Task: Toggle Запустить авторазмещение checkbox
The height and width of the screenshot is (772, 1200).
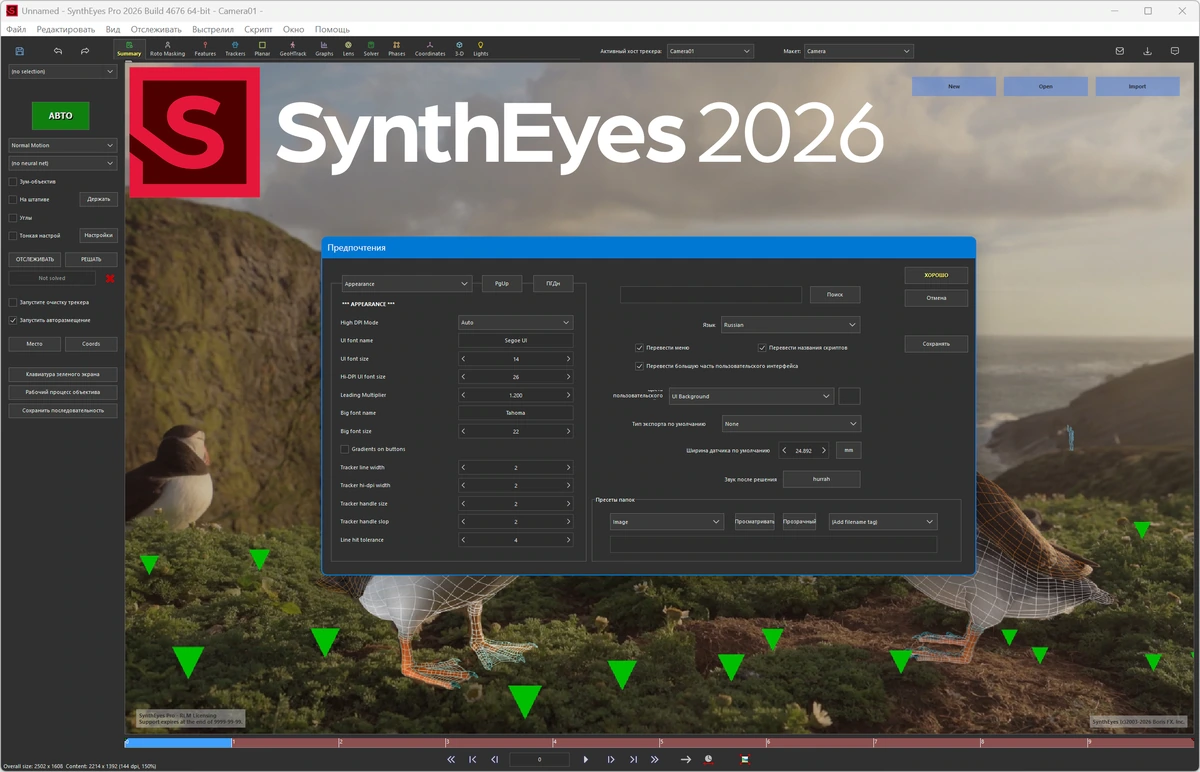Action: 13,320
